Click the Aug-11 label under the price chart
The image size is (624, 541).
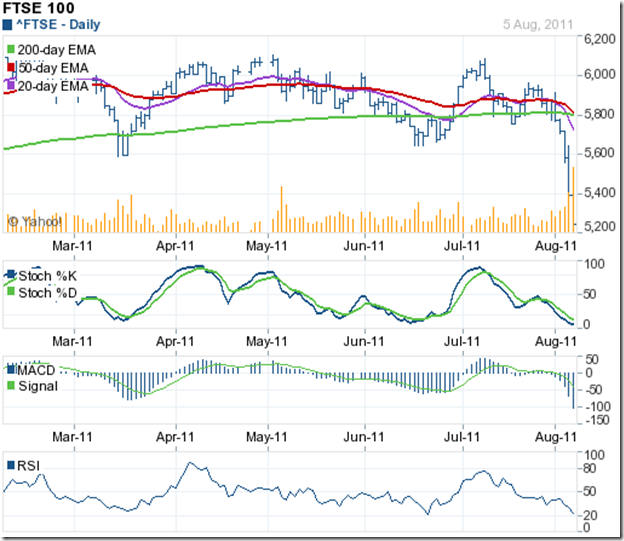(555, 242)
